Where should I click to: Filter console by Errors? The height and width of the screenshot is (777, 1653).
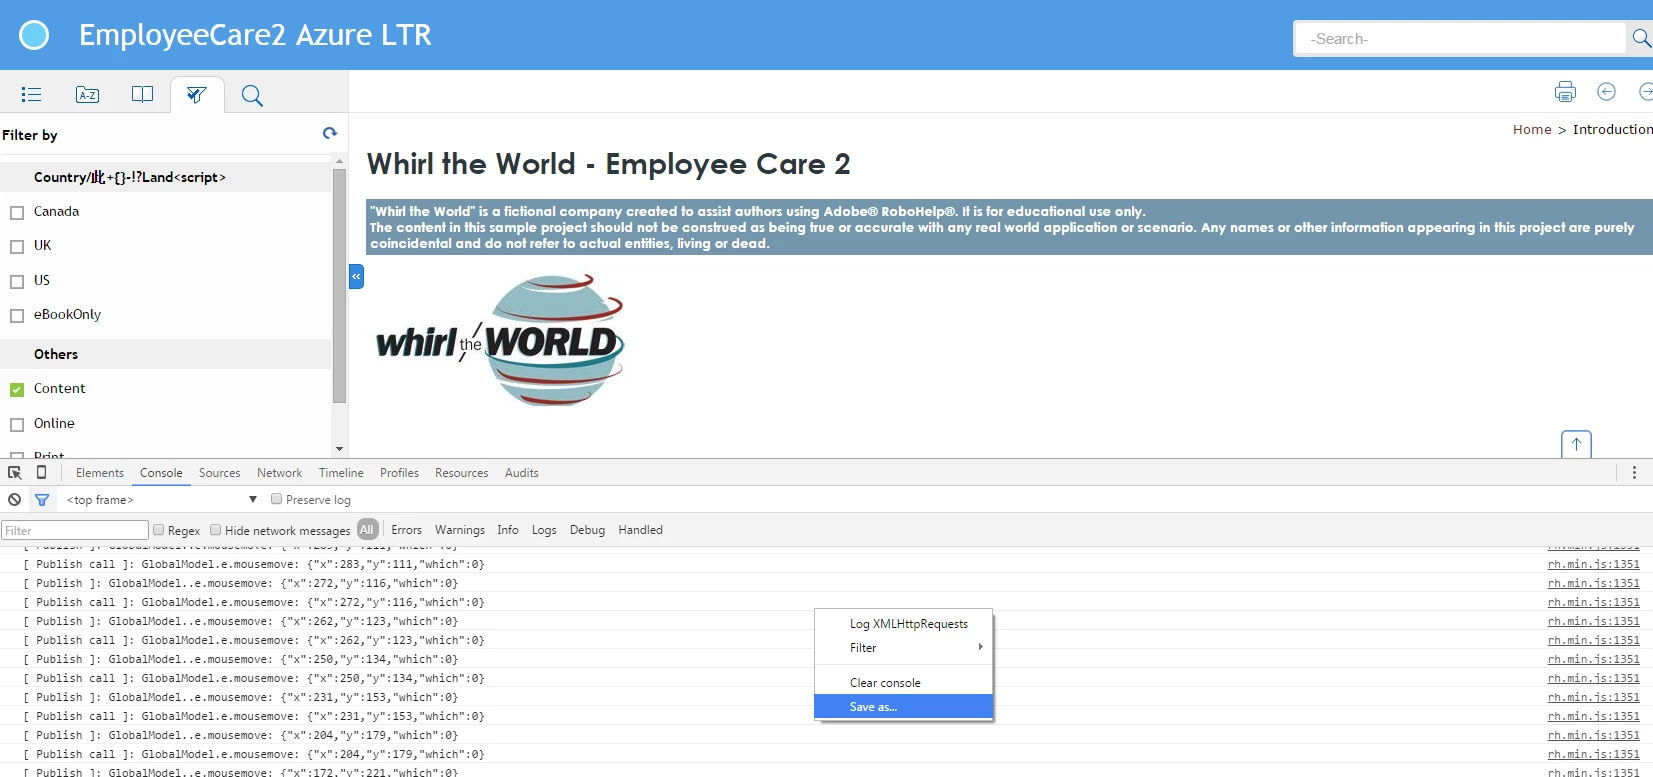tap(406, 530)
